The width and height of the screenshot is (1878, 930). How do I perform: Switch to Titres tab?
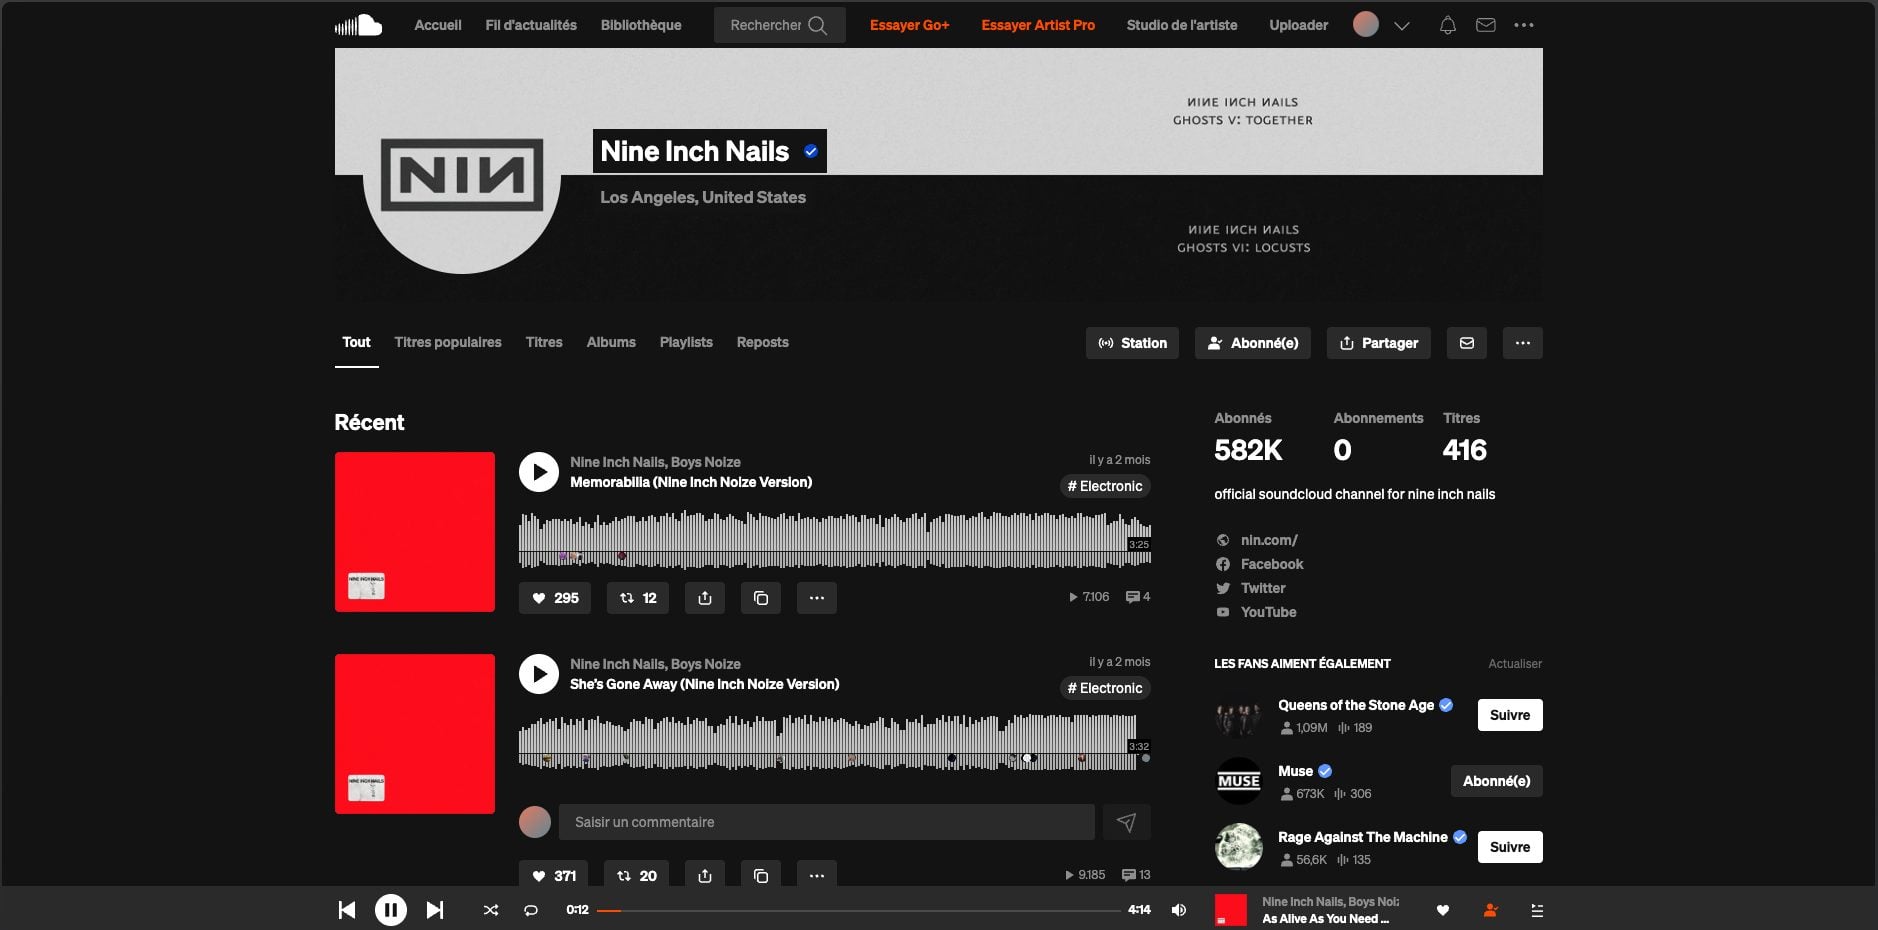tap(544, 342)
